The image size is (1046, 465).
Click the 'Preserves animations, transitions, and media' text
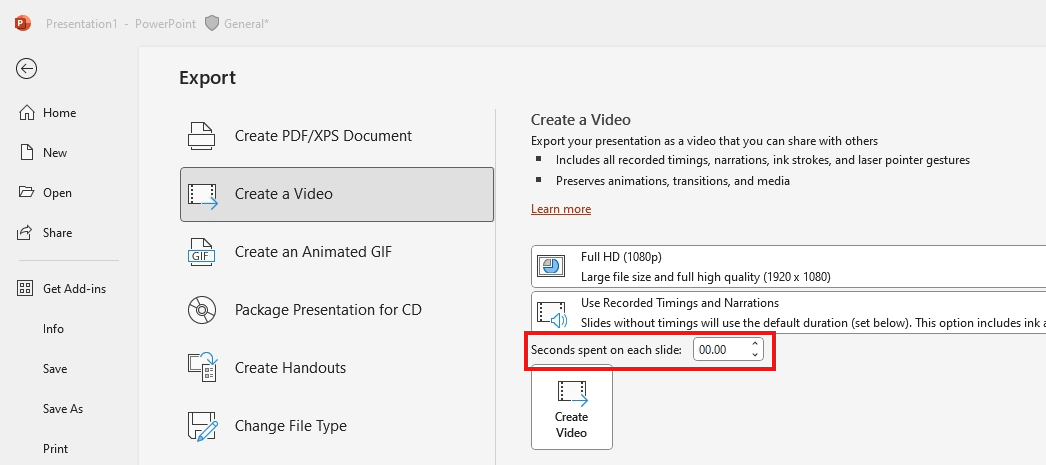[672, 181]
